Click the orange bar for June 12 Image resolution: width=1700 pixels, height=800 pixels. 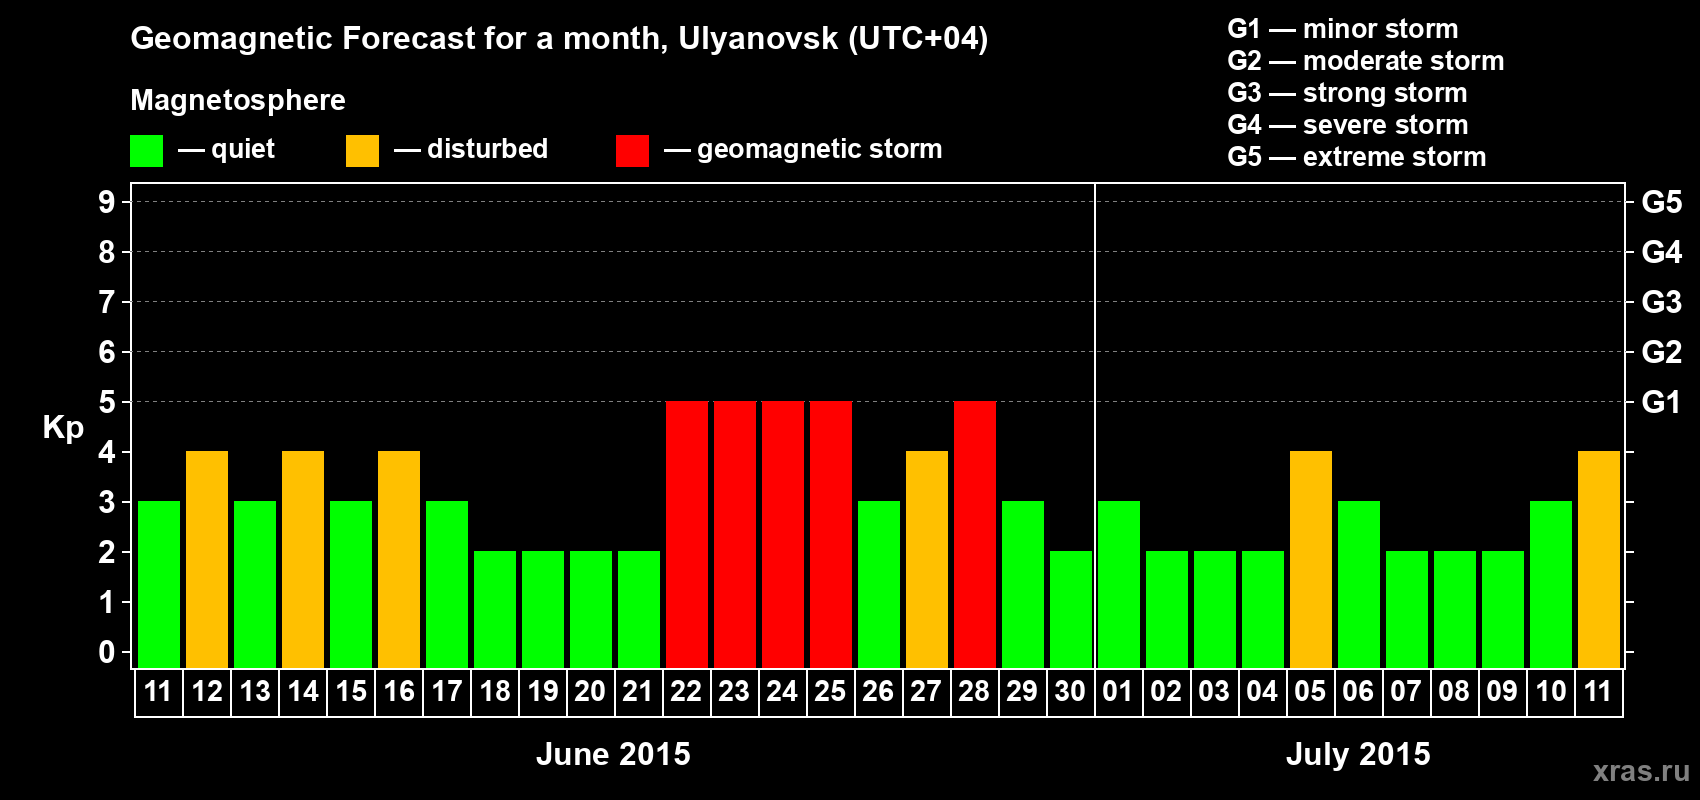click(207, 559)
